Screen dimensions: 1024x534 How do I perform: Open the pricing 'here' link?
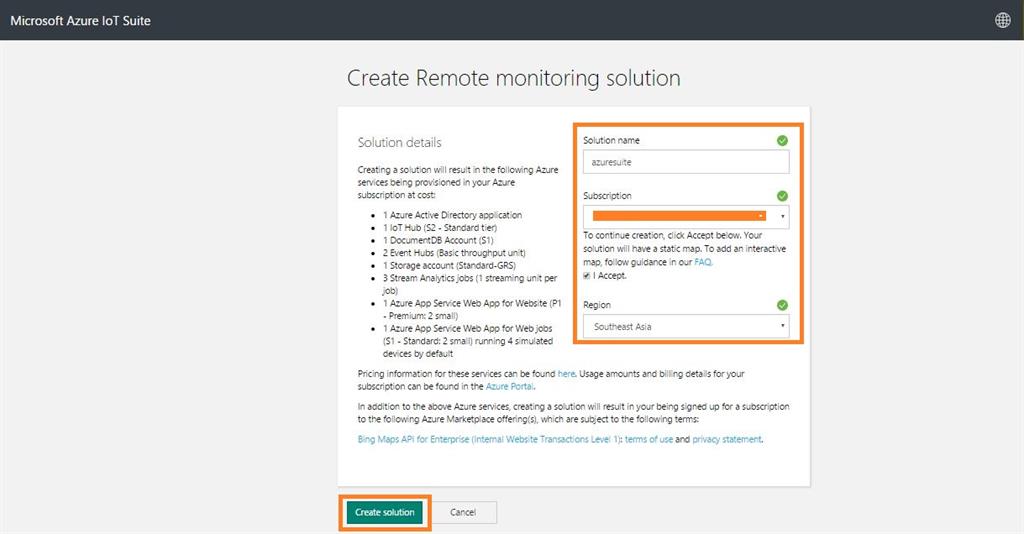coord(566,374)
